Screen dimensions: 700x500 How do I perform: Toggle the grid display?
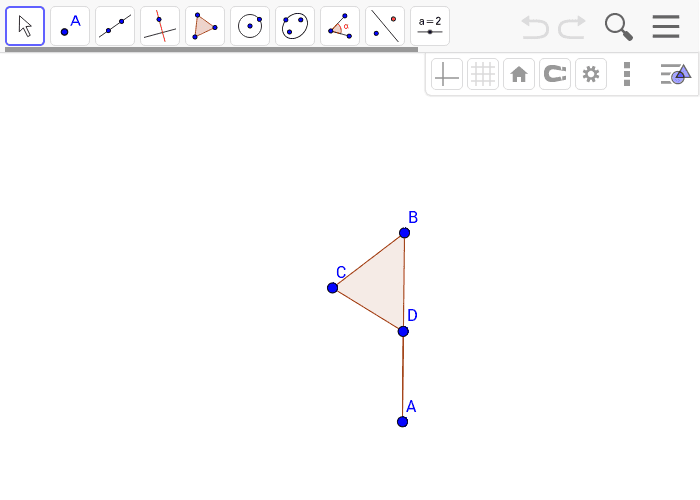coord(483,74)
